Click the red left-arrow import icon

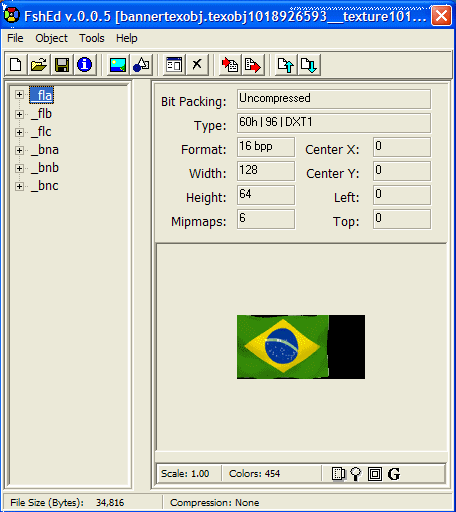point(230,65)
